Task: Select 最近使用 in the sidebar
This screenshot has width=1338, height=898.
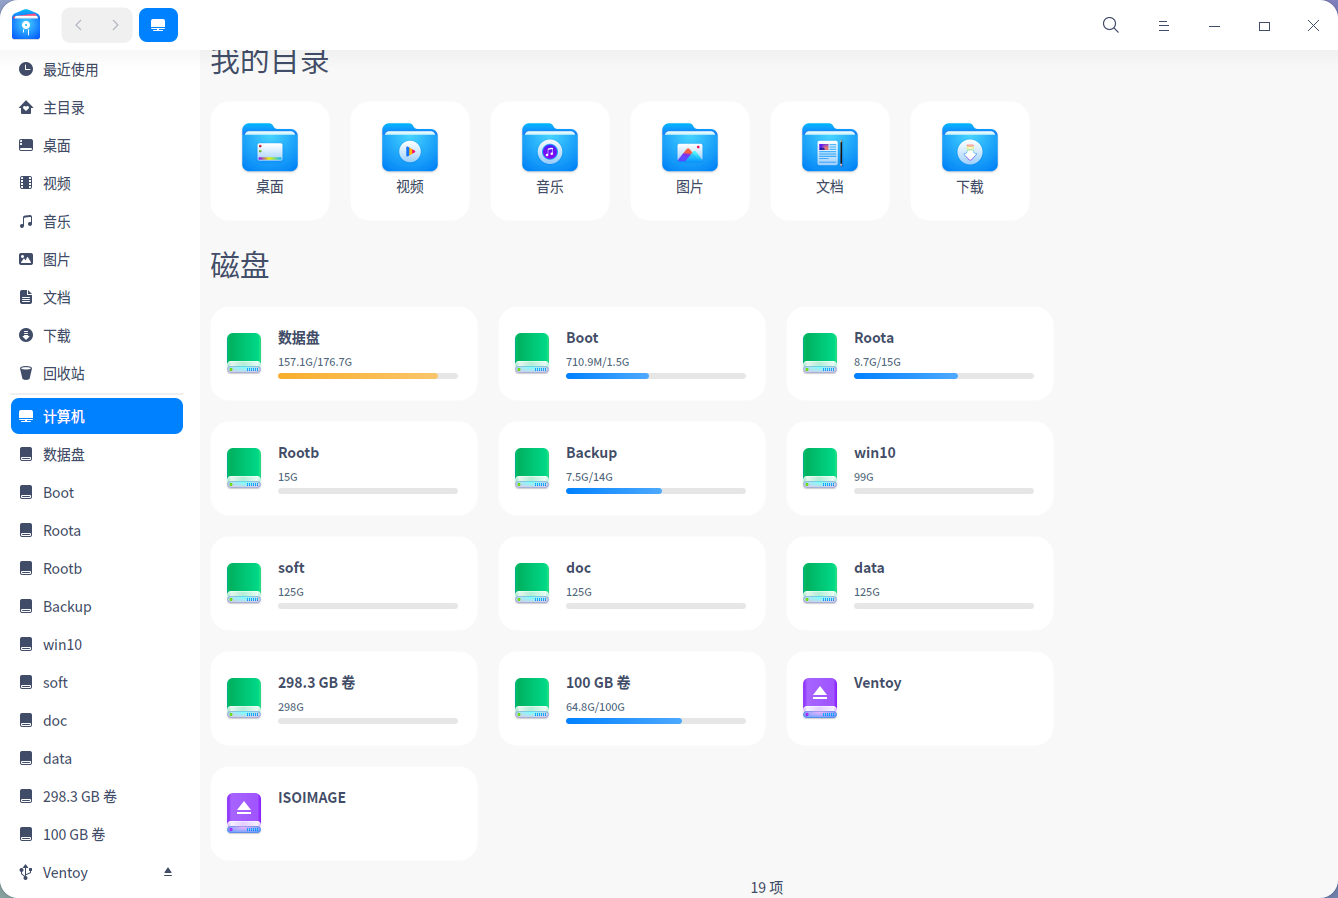Action: [x=97, y=70]
